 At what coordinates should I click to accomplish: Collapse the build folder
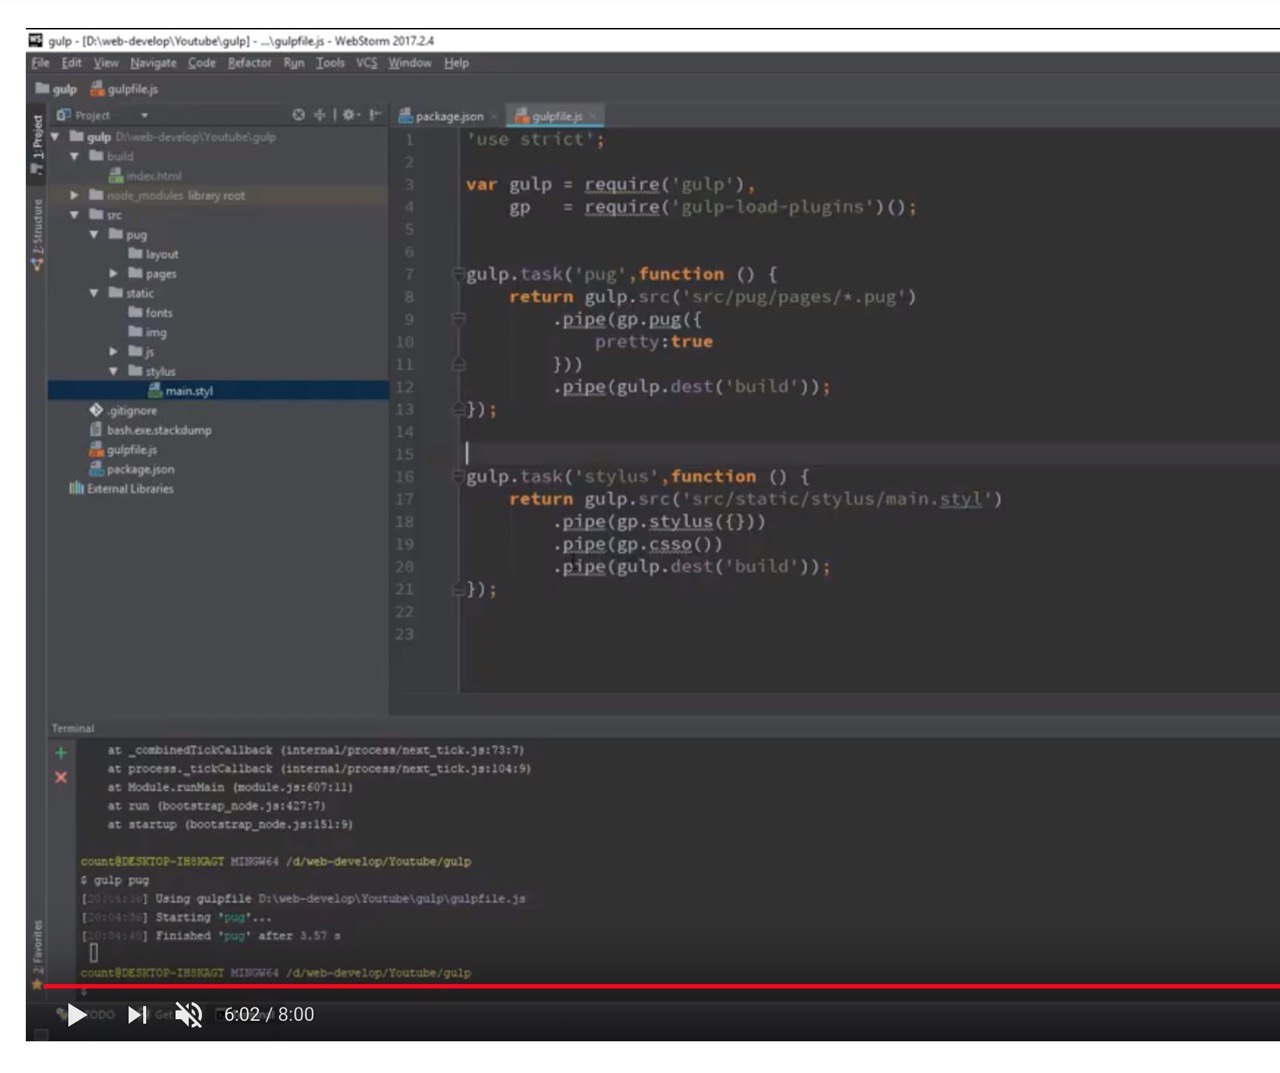click(75, 156)
